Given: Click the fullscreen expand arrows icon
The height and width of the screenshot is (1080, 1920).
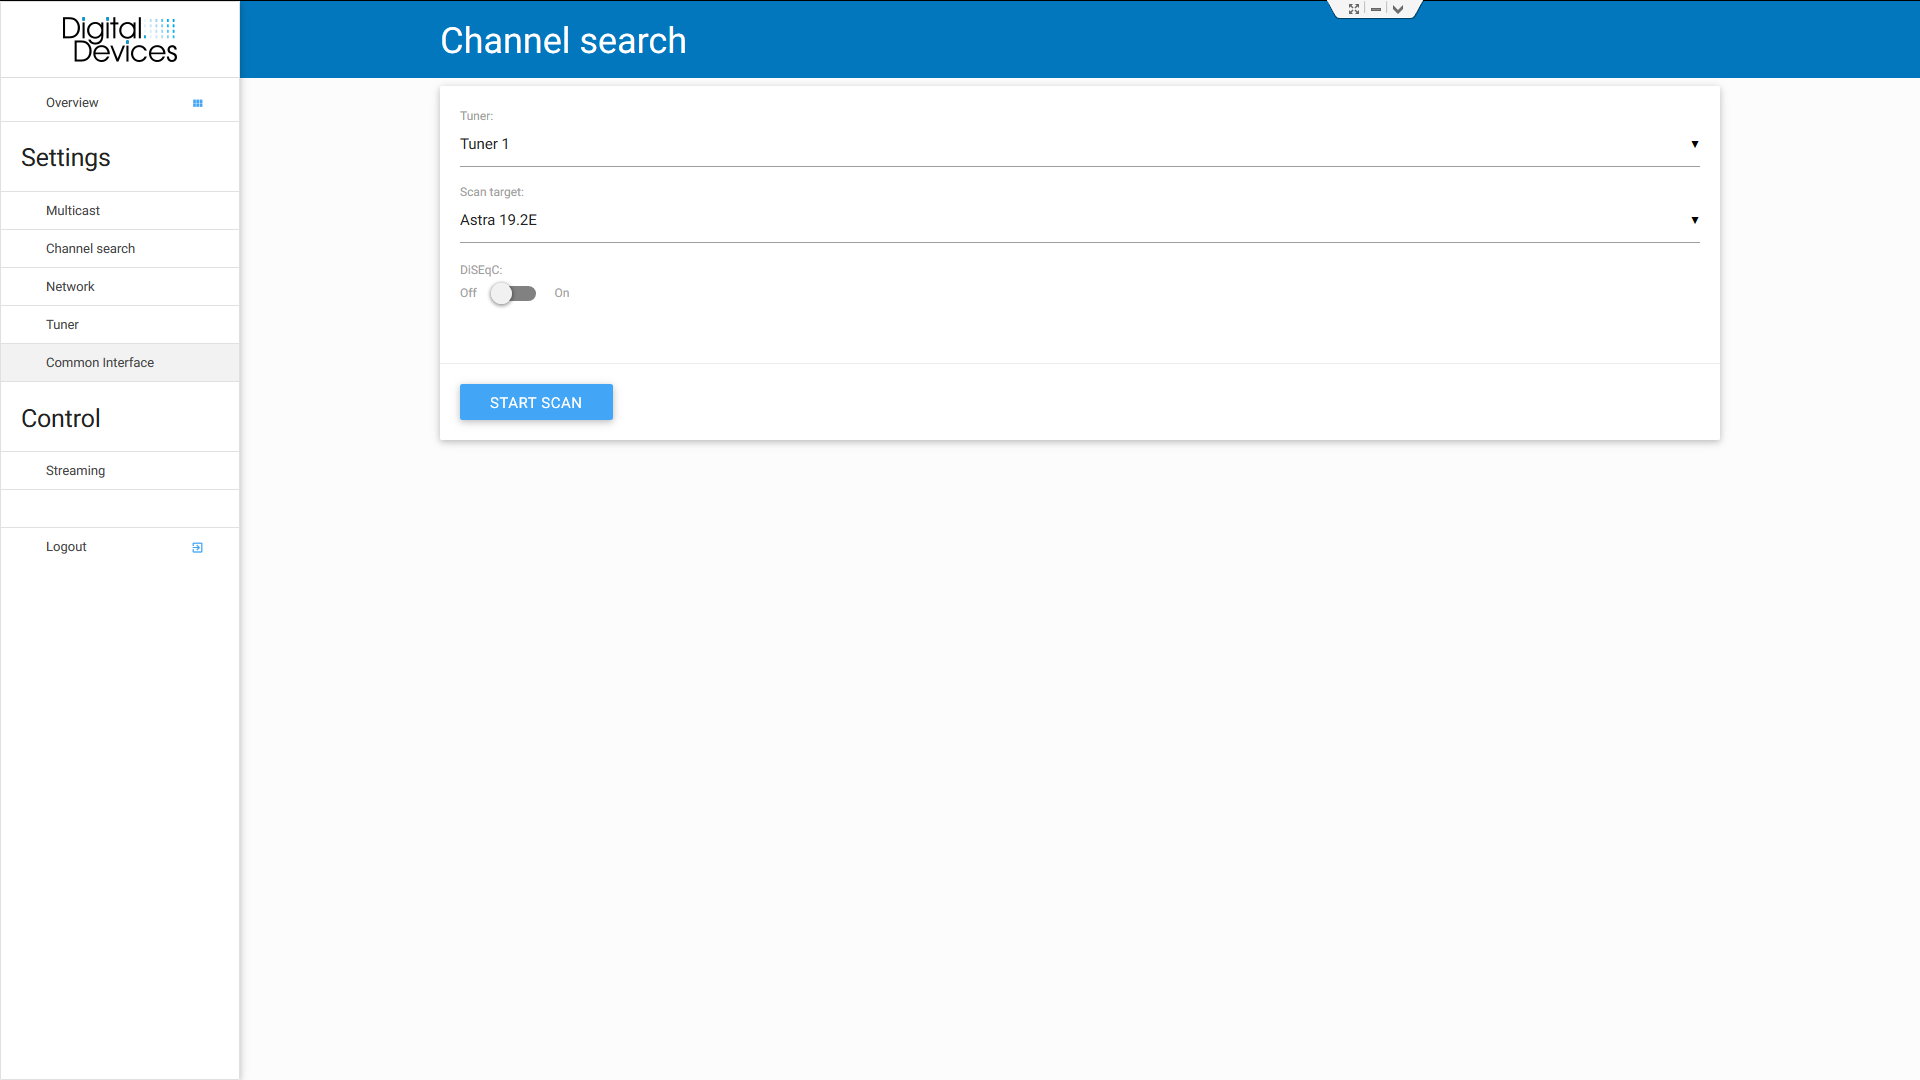Looking at the screenshot, I should [1354, 9].
